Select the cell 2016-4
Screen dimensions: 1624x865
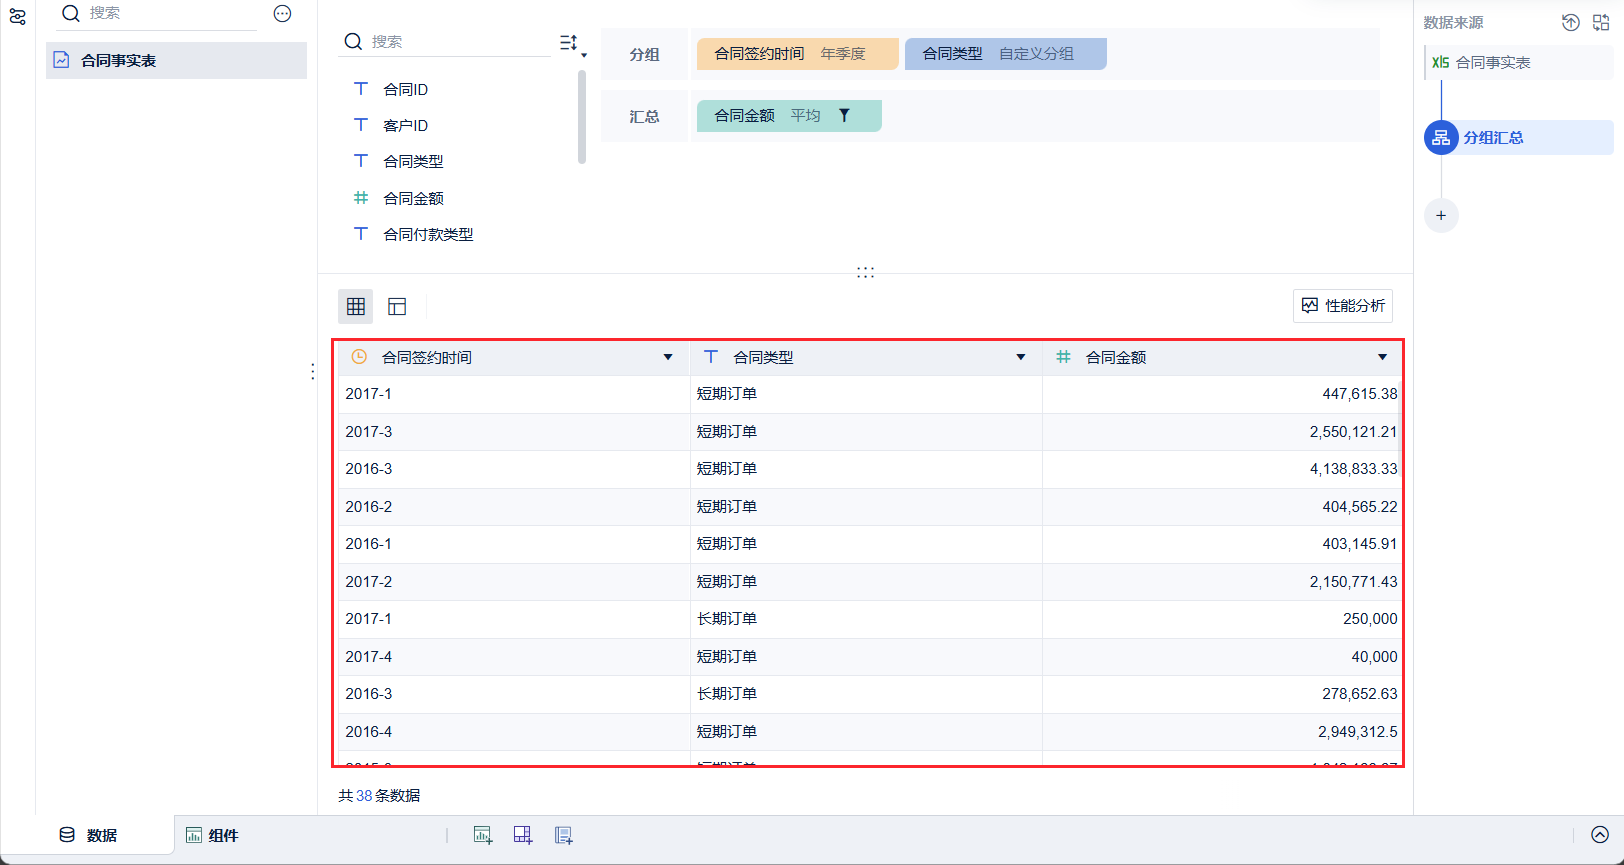[x=514, y=732]
